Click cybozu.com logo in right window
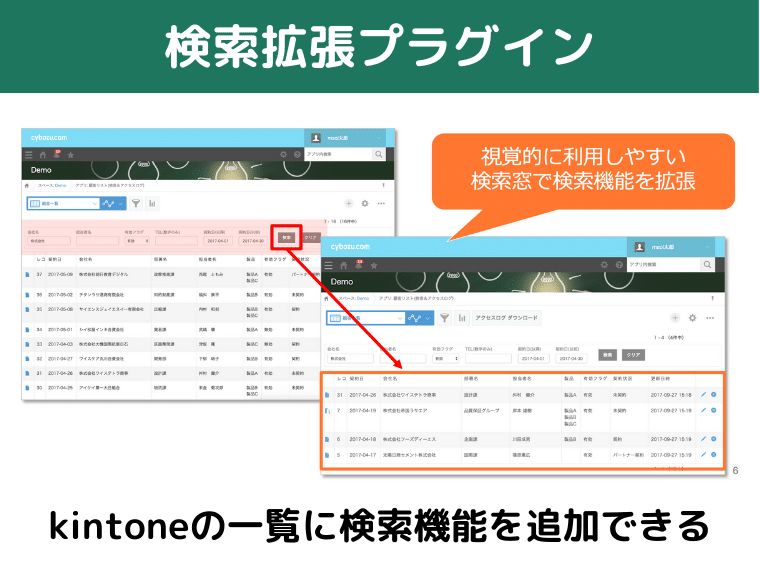 pos(350,247)
